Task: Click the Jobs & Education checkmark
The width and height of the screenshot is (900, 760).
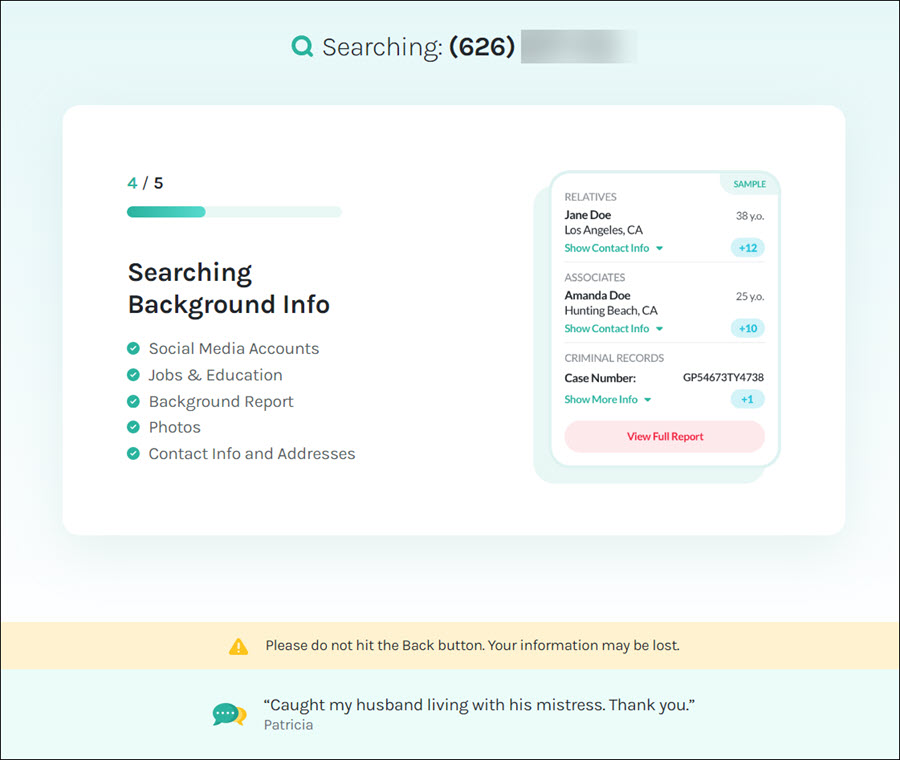Action: point(133,375)
